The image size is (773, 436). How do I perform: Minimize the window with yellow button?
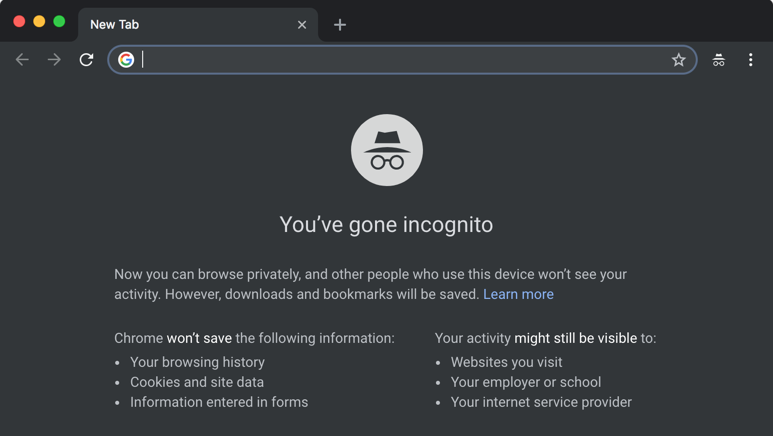point(39,21)
